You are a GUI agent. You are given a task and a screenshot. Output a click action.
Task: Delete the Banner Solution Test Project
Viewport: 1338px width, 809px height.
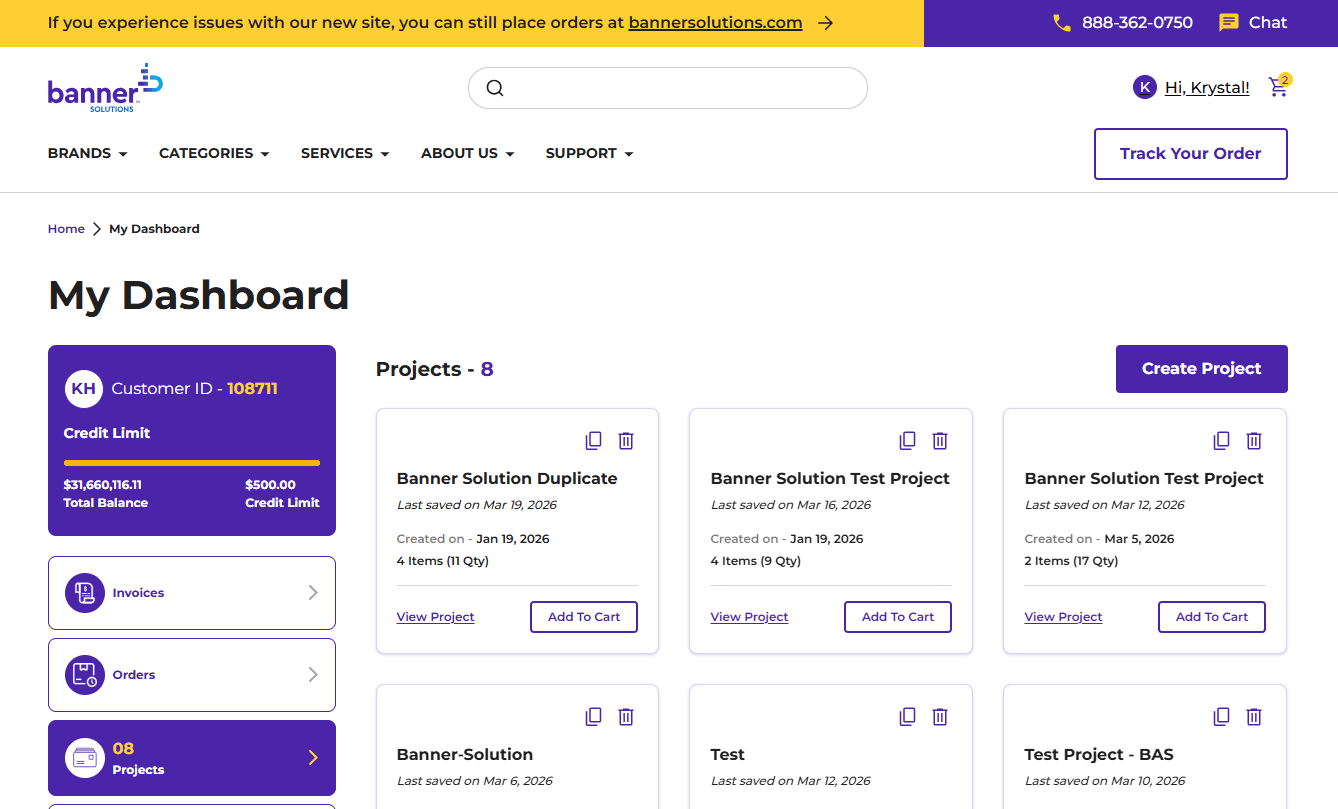tap(940, 440)
